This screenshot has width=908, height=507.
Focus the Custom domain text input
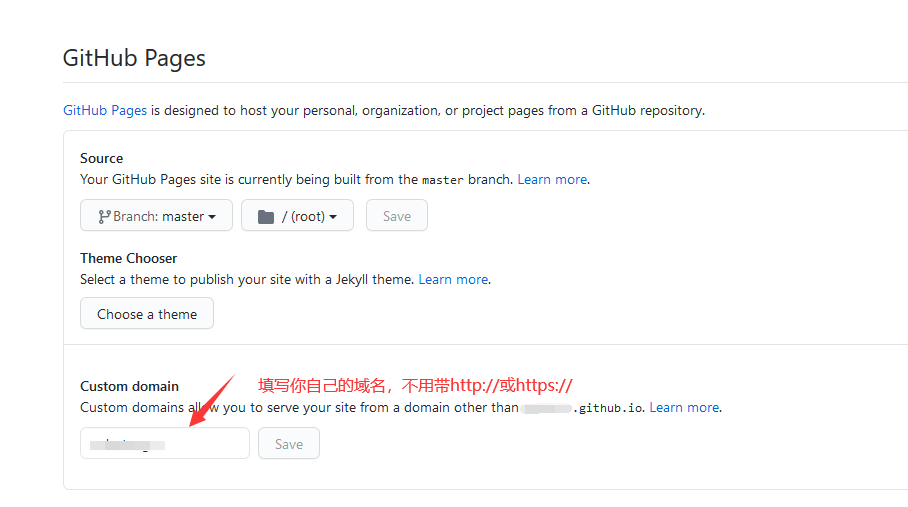coord(165,444)
